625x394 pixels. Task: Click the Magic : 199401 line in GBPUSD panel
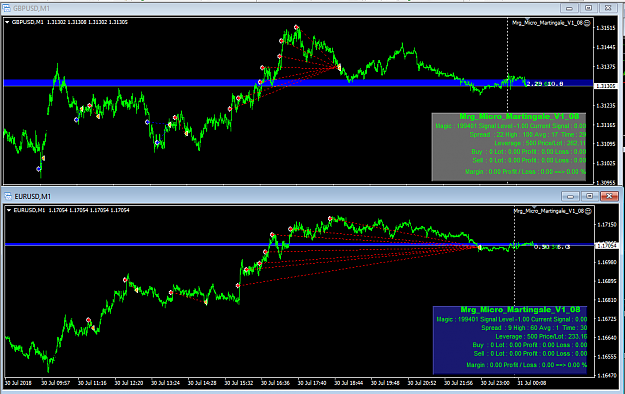[511, 126]
